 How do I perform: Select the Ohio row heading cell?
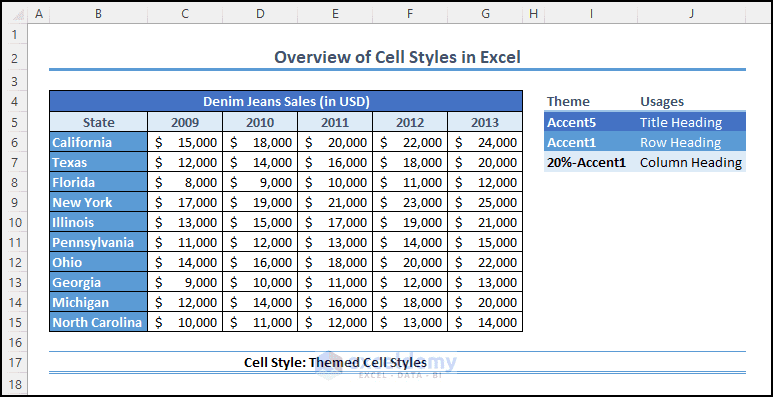(99, 262)
